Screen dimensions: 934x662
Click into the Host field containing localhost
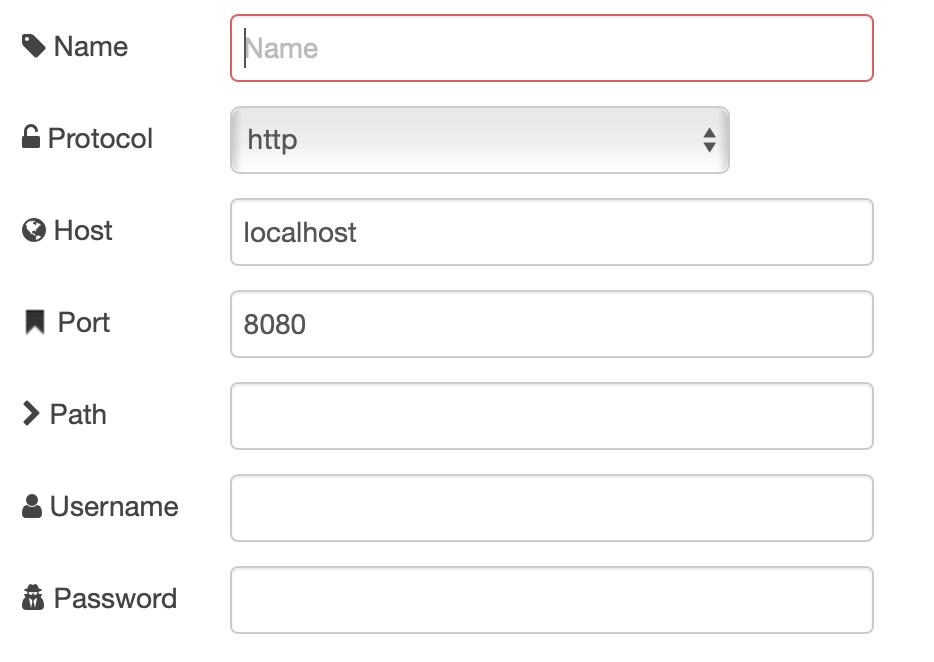pos(551,232)
